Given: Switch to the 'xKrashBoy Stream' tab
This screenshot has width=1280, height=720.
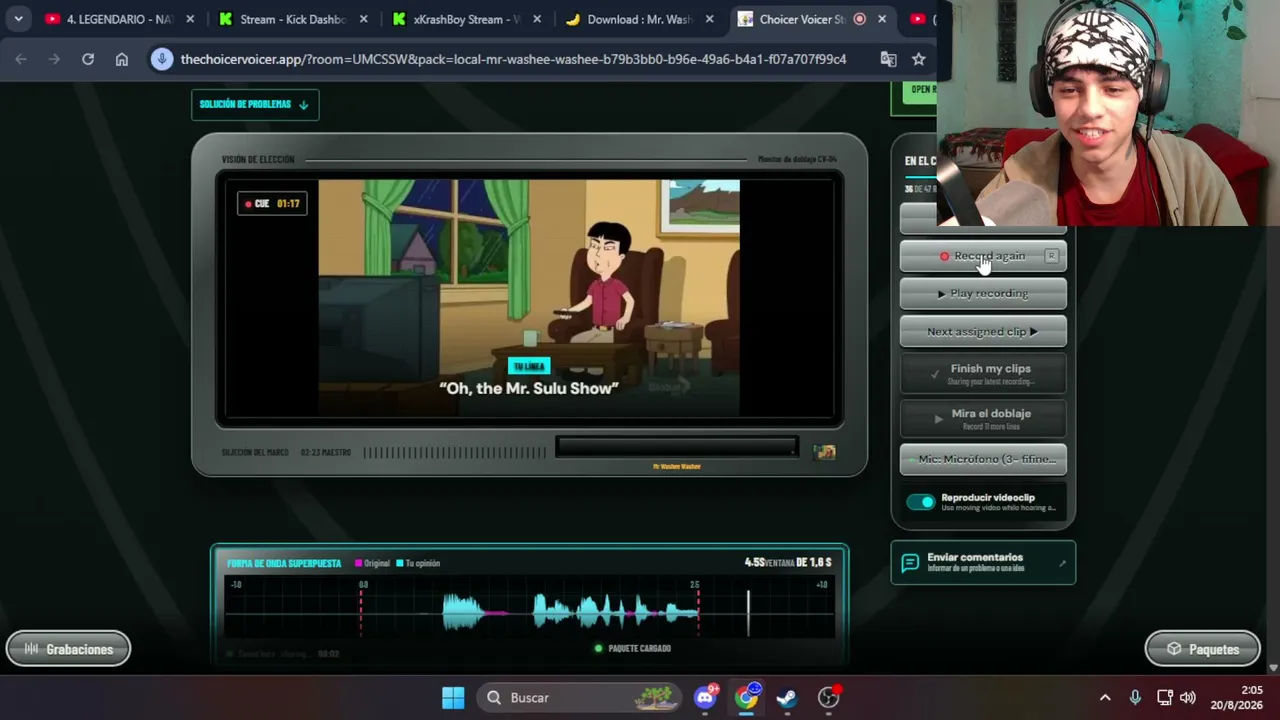Looking at the screenshot, I should [x=456, y=19].
